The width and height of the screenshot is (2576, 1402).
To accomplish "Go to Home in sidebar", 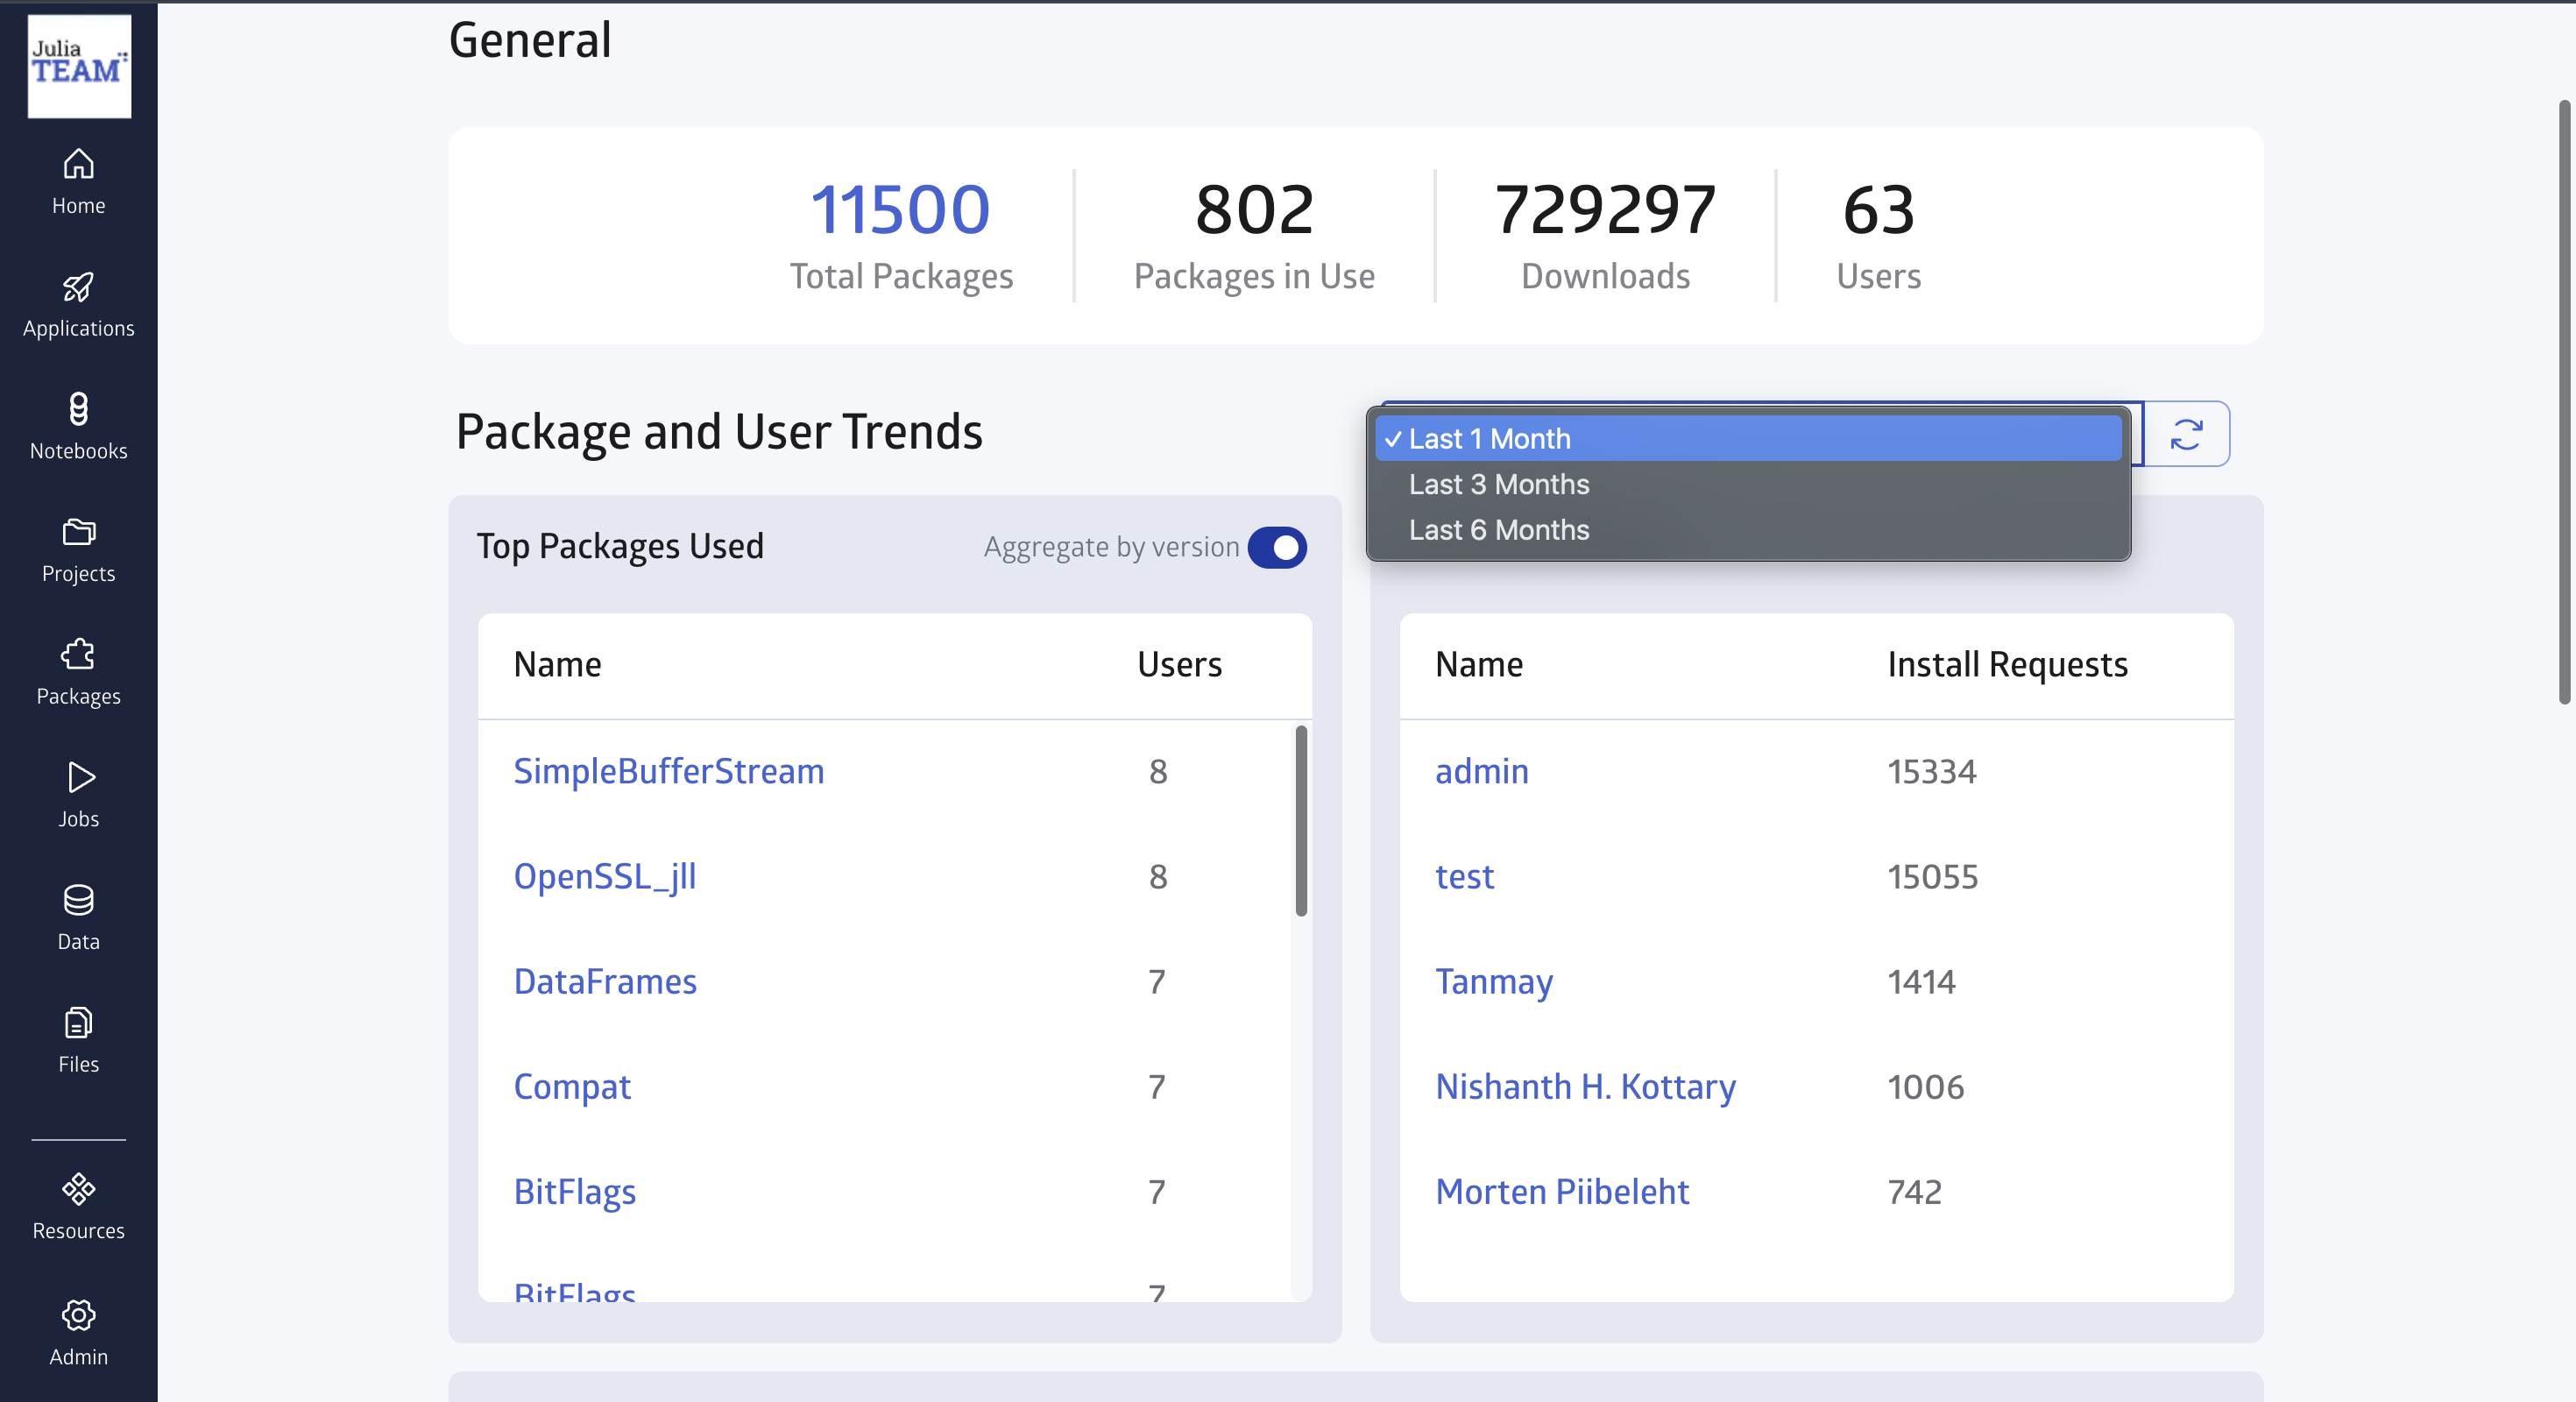I will click(x=78, y=182).
